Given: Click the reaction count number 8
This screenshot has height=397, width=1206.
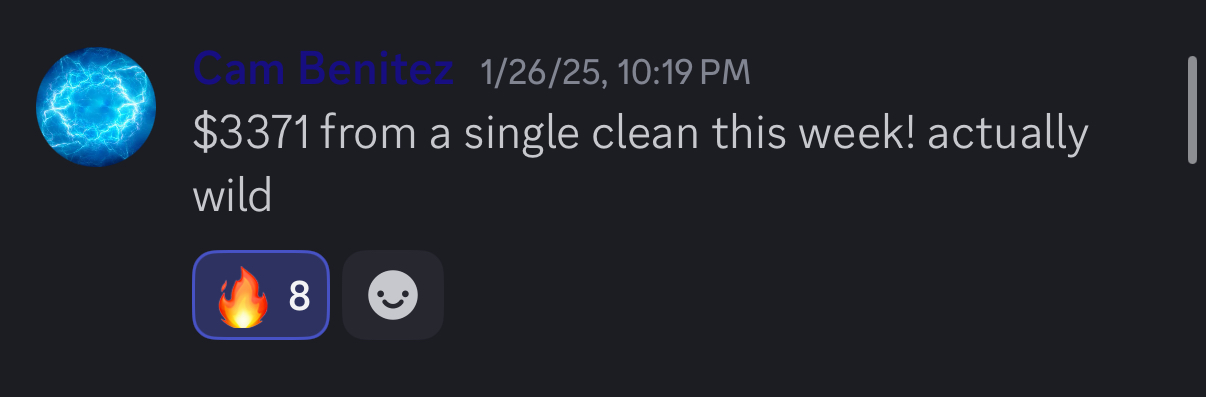Looking at the screenshot, I should 299,296.
